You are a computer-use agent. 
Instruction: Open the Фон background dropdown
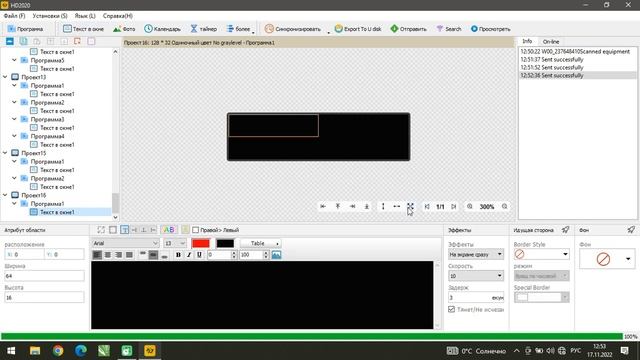(607, 259)
